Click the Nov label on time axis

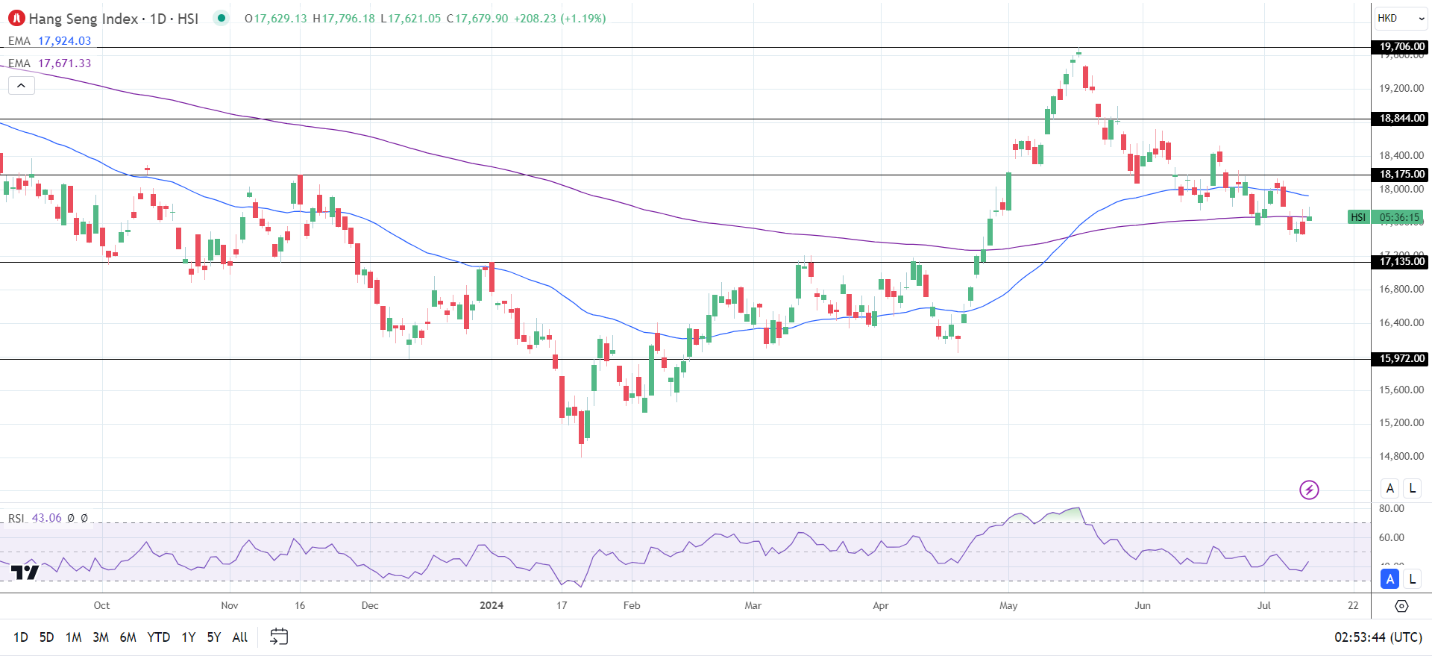pos(229,606)
